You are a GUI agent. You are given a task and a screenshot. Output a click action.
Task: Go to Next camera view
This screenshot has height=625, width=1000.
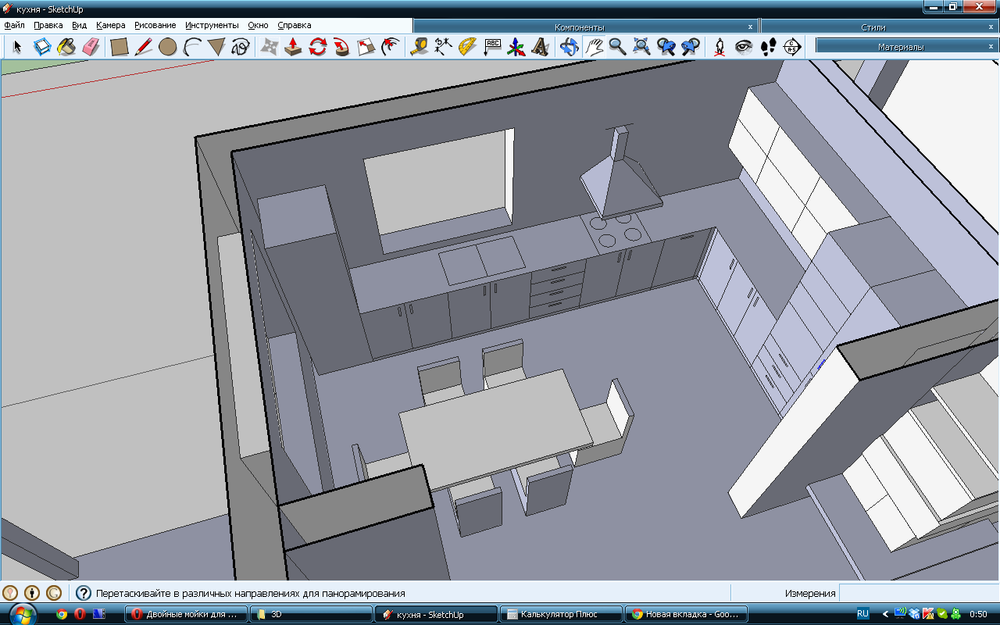[x=690, y=47]
